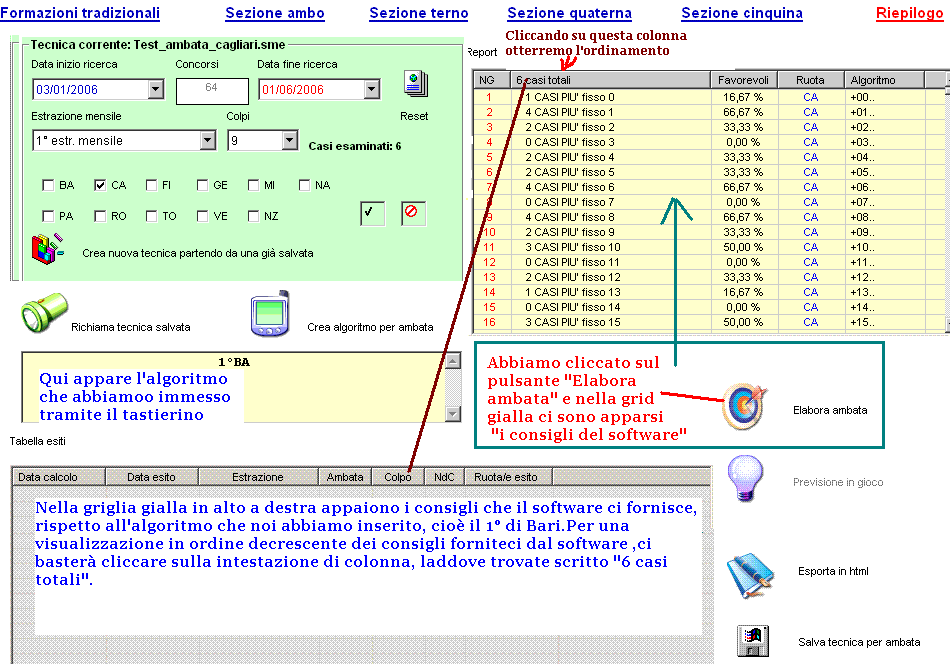Tick the NA wheel checkbox
The width and height of the screenshot is (950, 664).
point(304,185)
